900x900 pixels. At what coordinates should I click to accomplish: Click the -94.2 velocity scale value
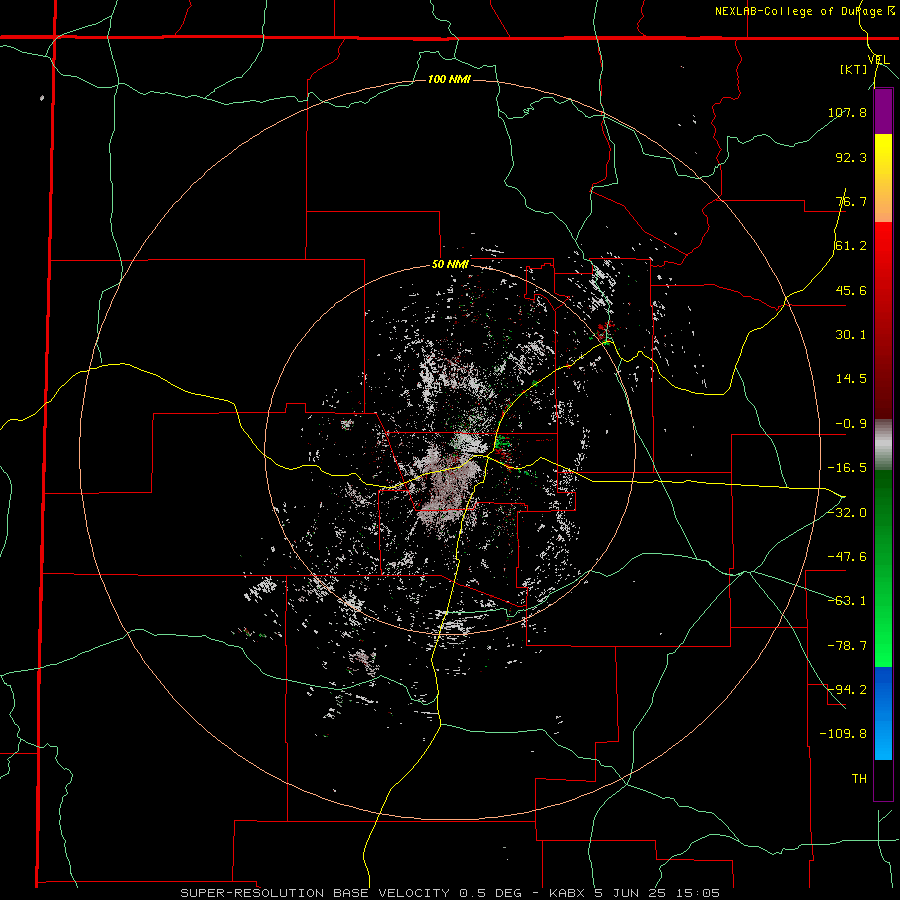(847, 690)
